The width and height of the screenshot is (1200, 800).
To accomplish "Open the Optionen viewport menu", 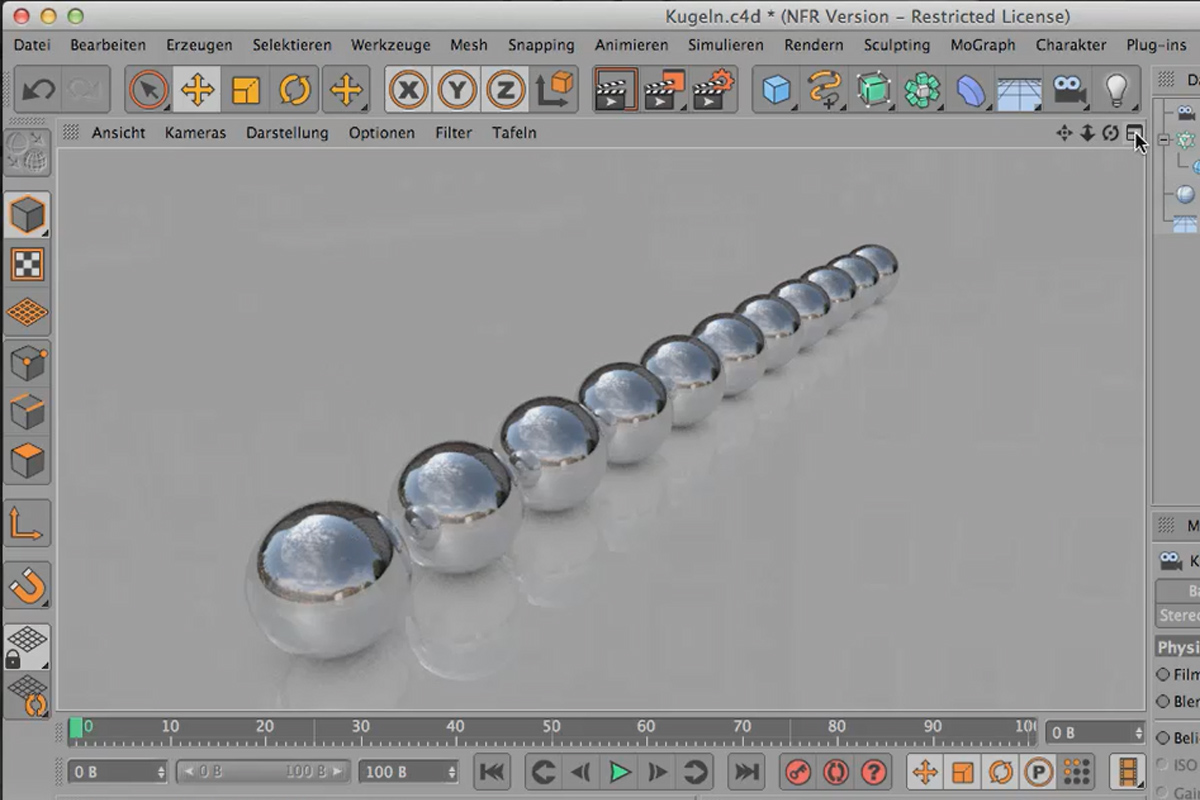I will tap(382, 132).
